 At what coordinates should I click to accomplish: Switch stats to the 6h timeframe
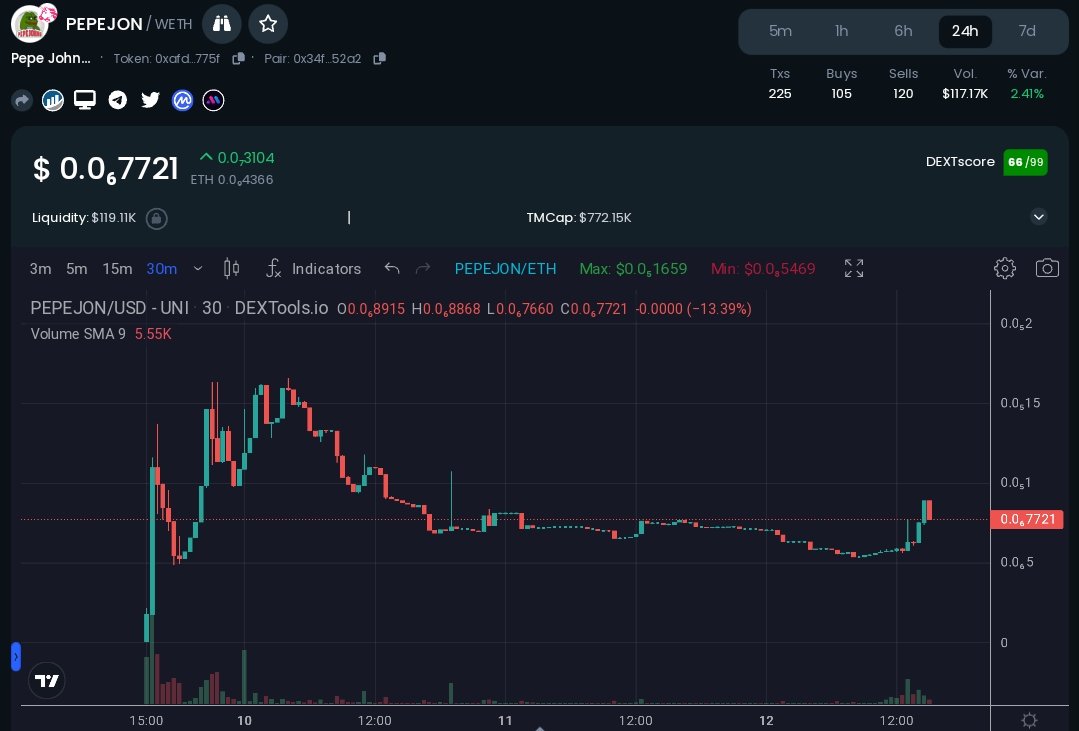click(904, 31)
